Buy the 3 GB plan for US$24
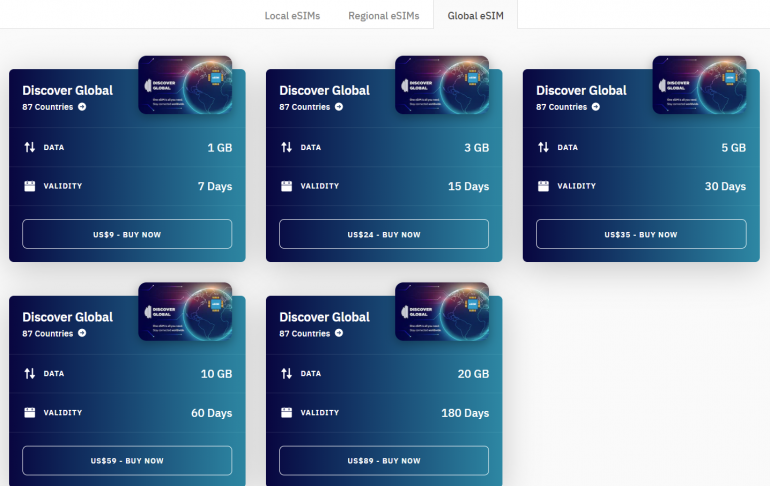 pos(384,234)
